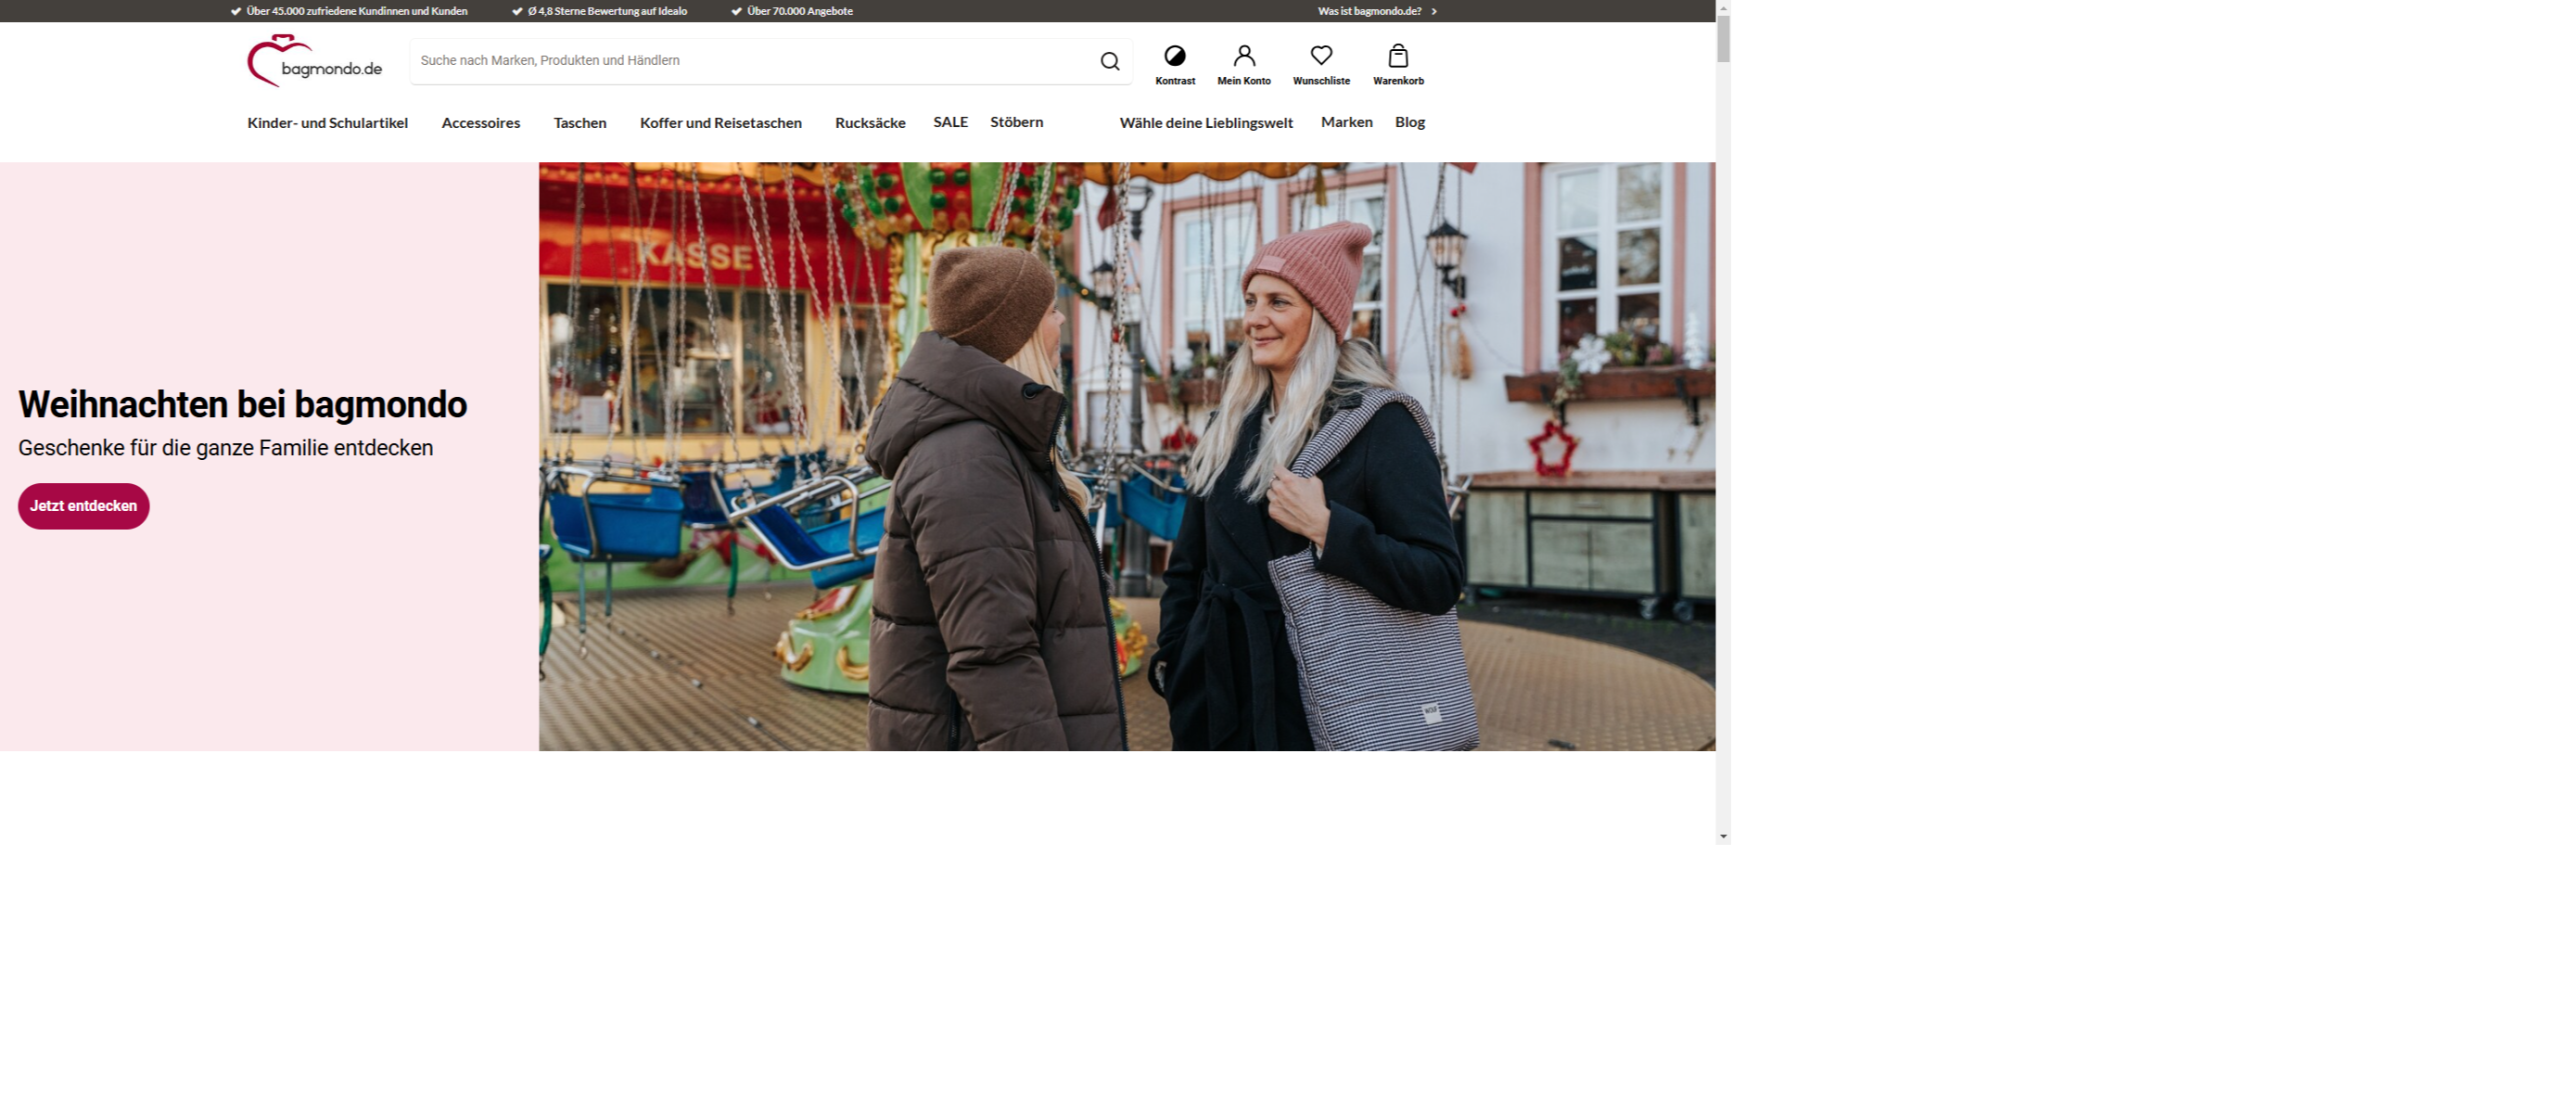
Task: Click the magnifying glass search icon
Action: pyautogui.click(x=1109, y=61)
